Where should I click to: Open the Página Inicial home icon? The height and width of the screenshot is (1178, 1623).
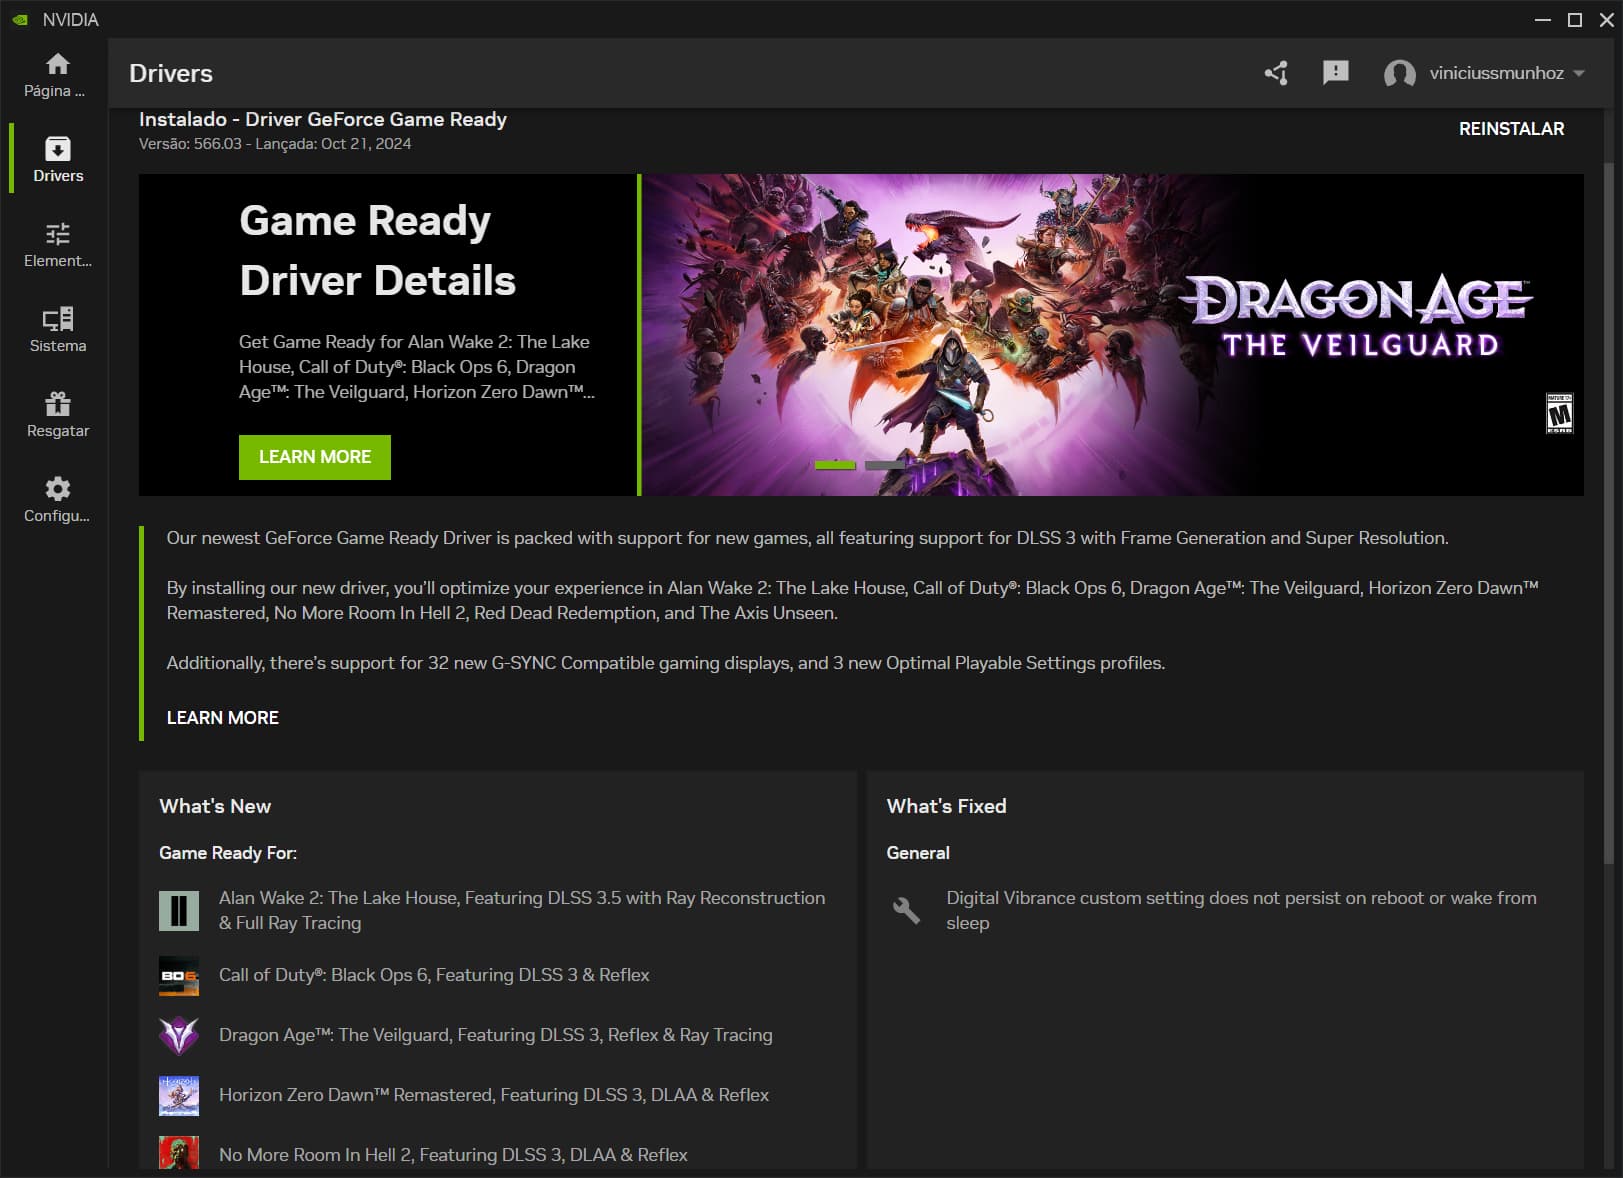(58, 64)
